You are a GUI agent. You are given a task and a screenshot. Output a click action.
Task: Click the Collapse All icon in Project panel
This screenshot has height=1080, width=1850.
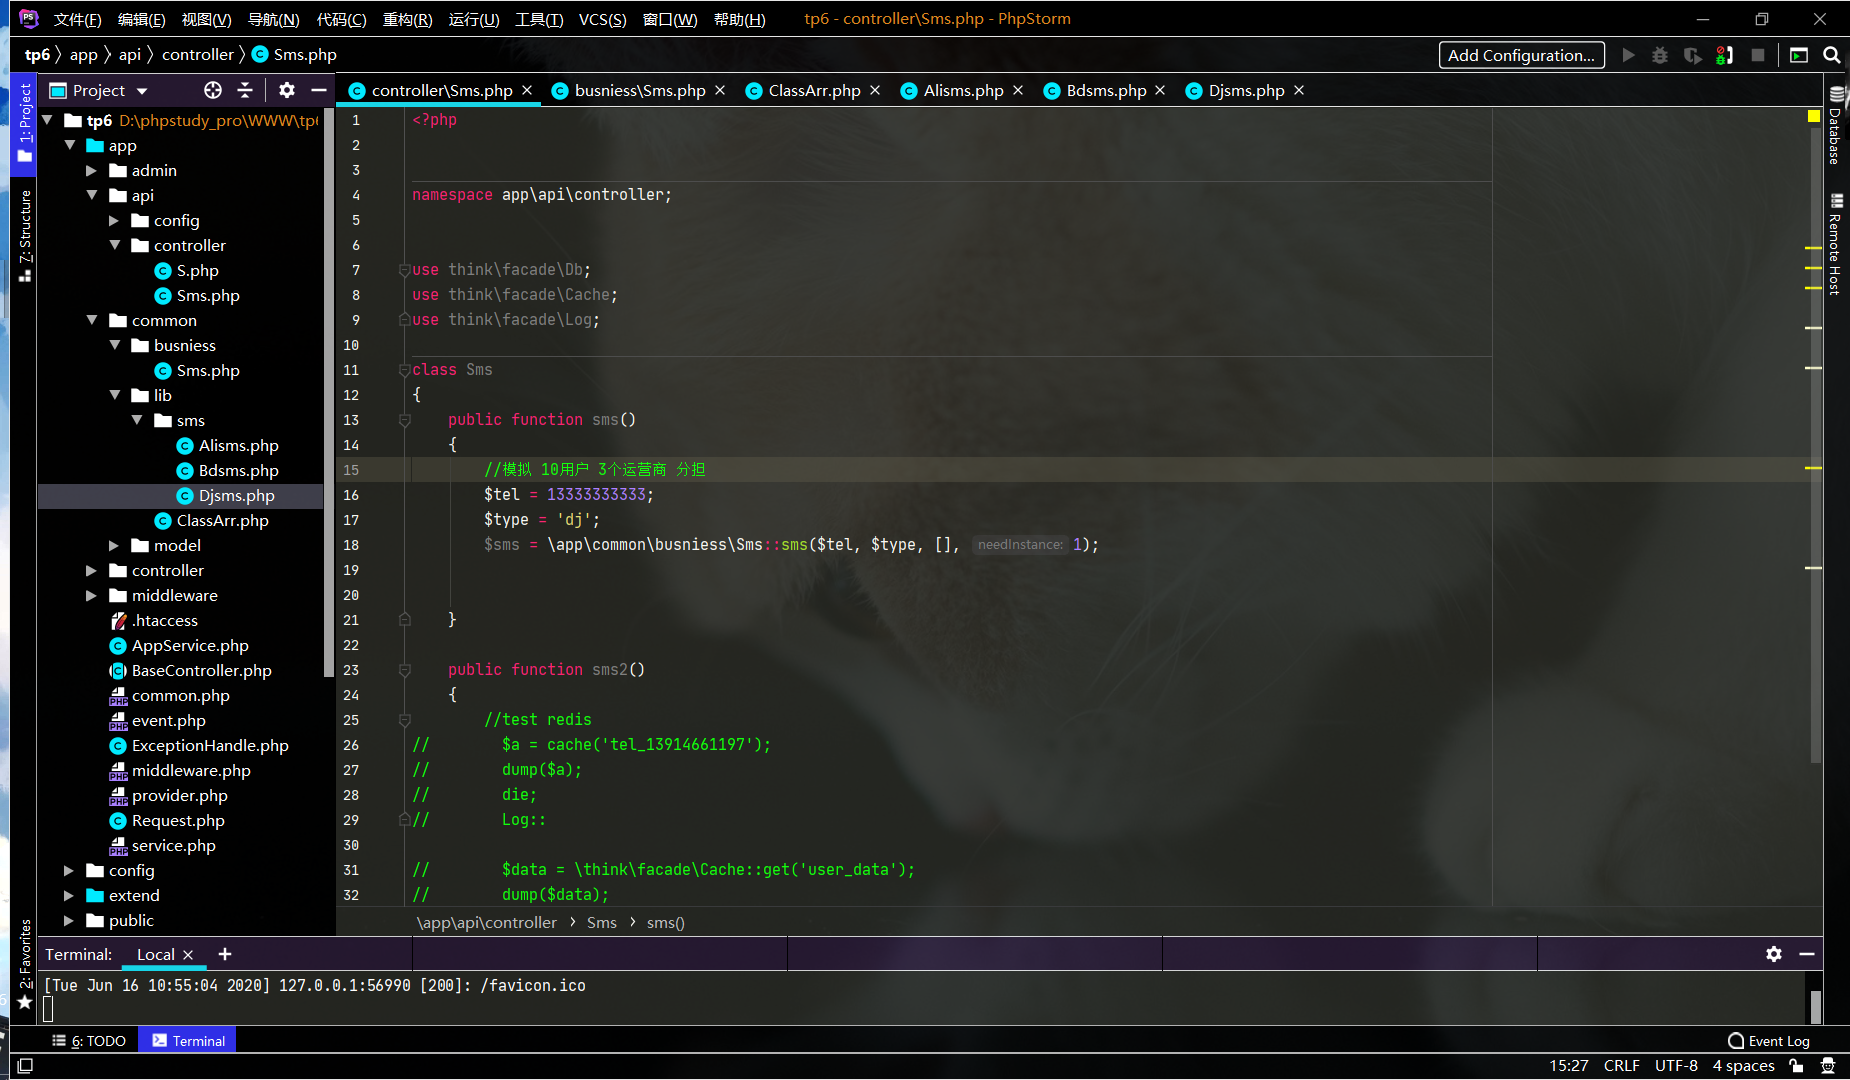pos(245,90)
